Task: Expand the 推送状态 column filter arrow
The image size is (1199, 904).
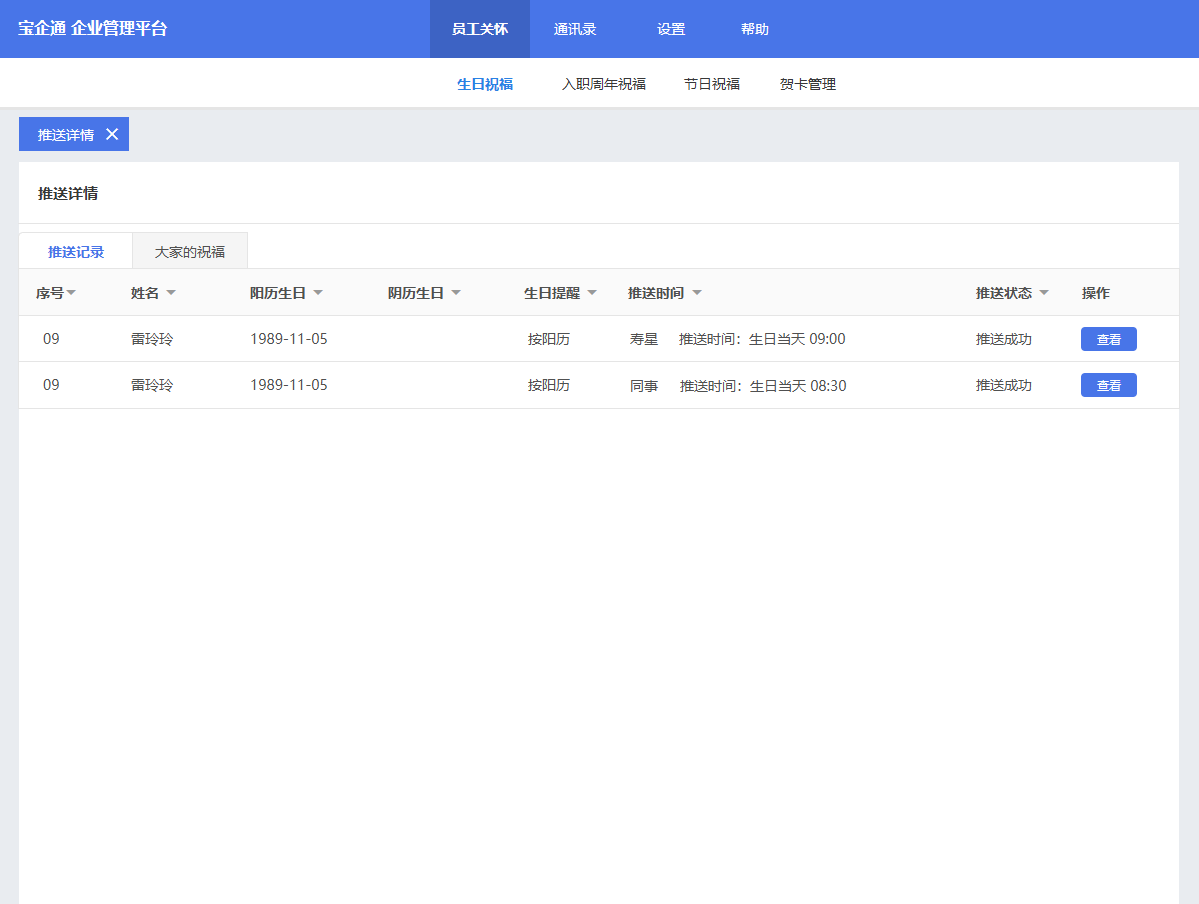Action: click(1044, 293)
